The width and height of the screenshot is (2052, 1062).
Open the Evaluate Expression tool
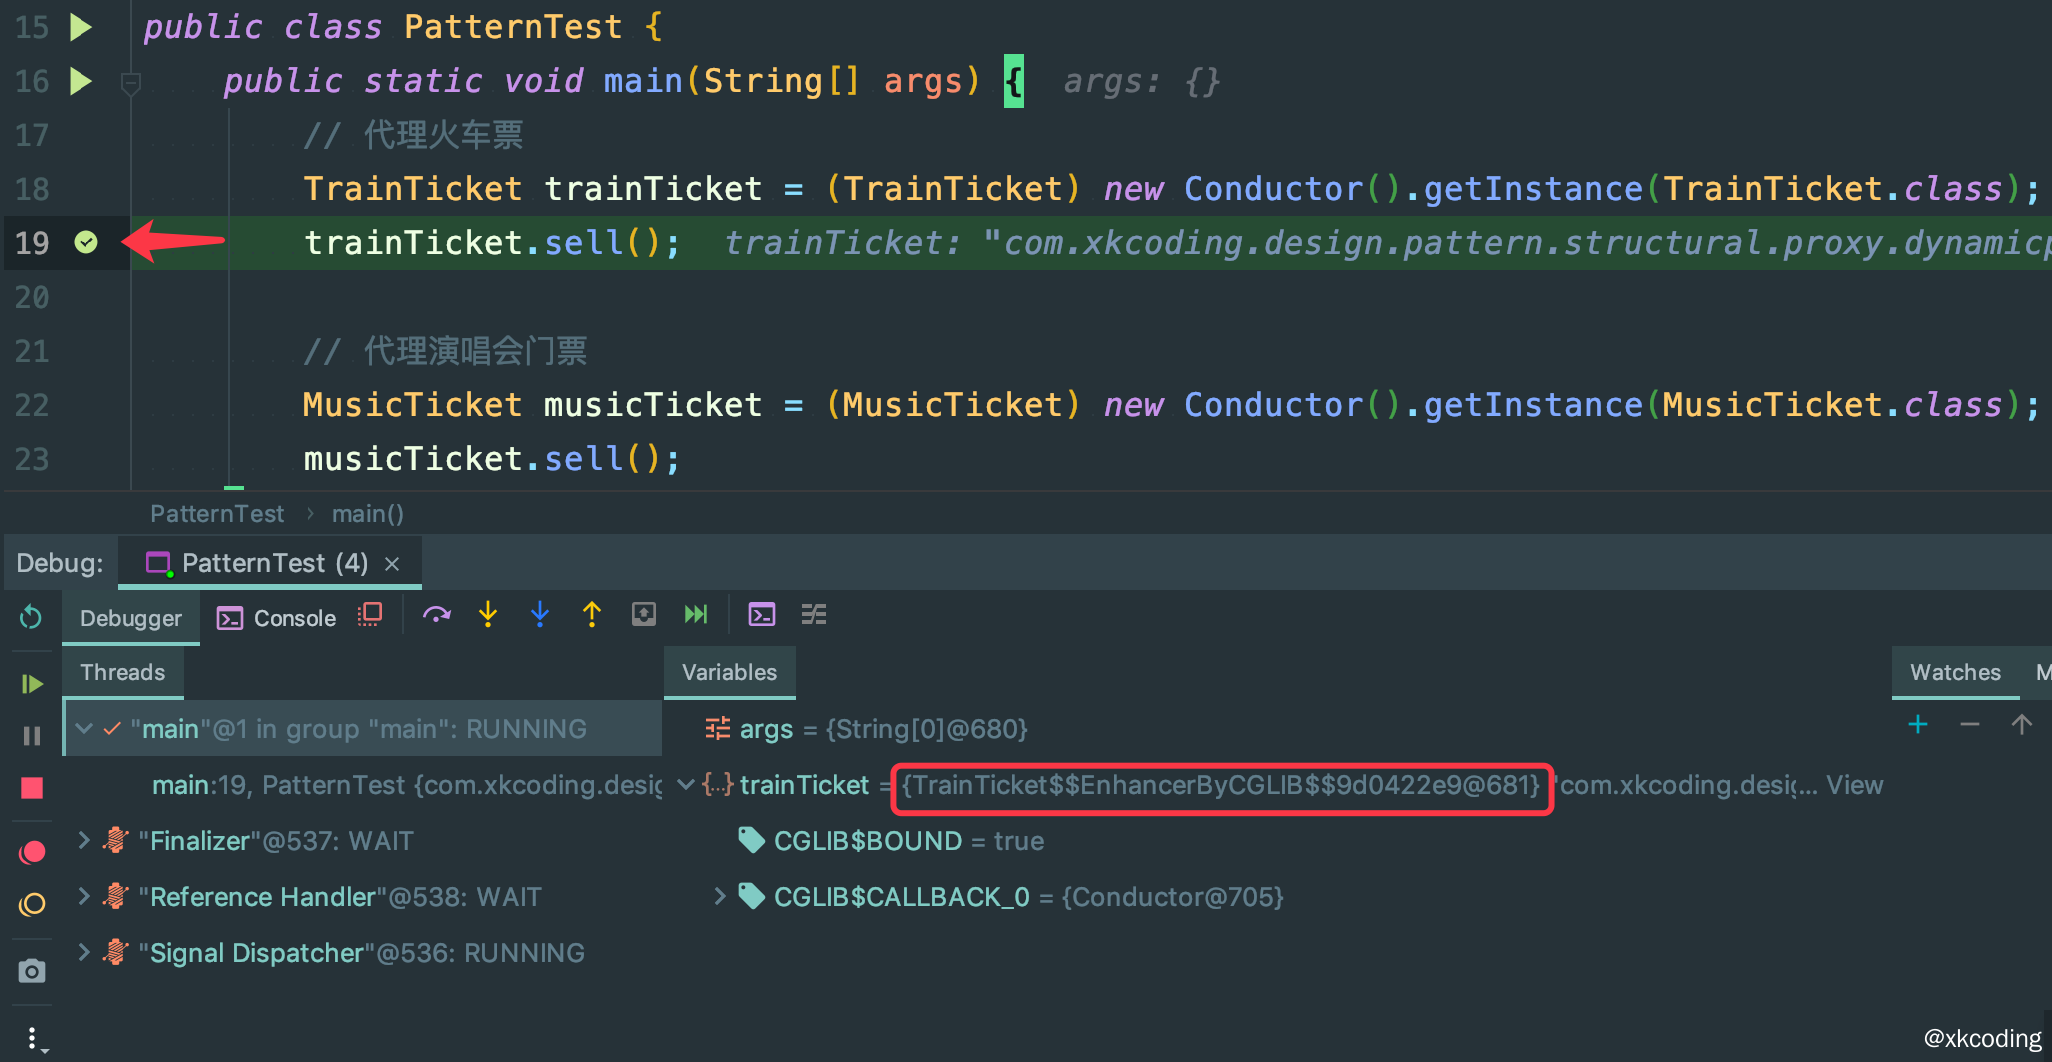click(x=762, y=615)
